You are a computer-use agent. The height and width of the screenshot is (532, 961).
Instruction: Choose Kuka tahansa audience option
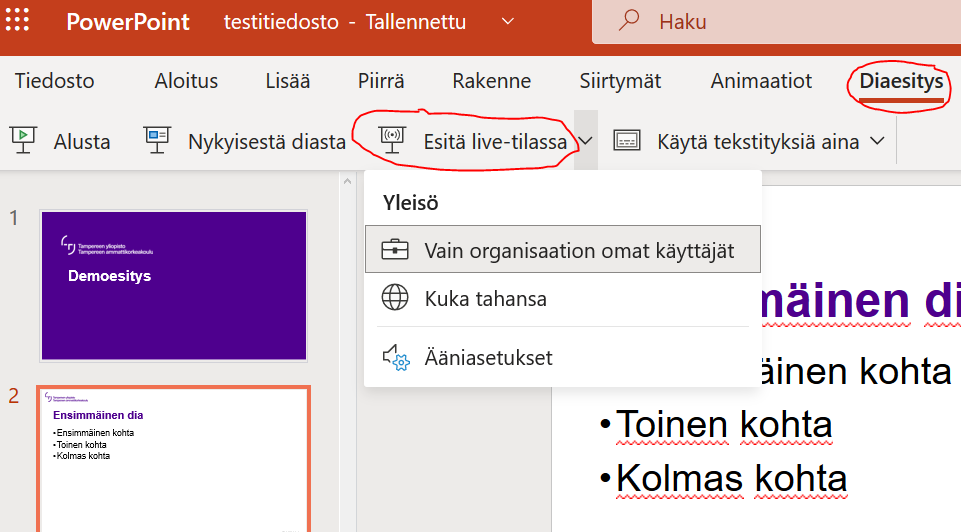pyautogui.click(x=563, y=298)
